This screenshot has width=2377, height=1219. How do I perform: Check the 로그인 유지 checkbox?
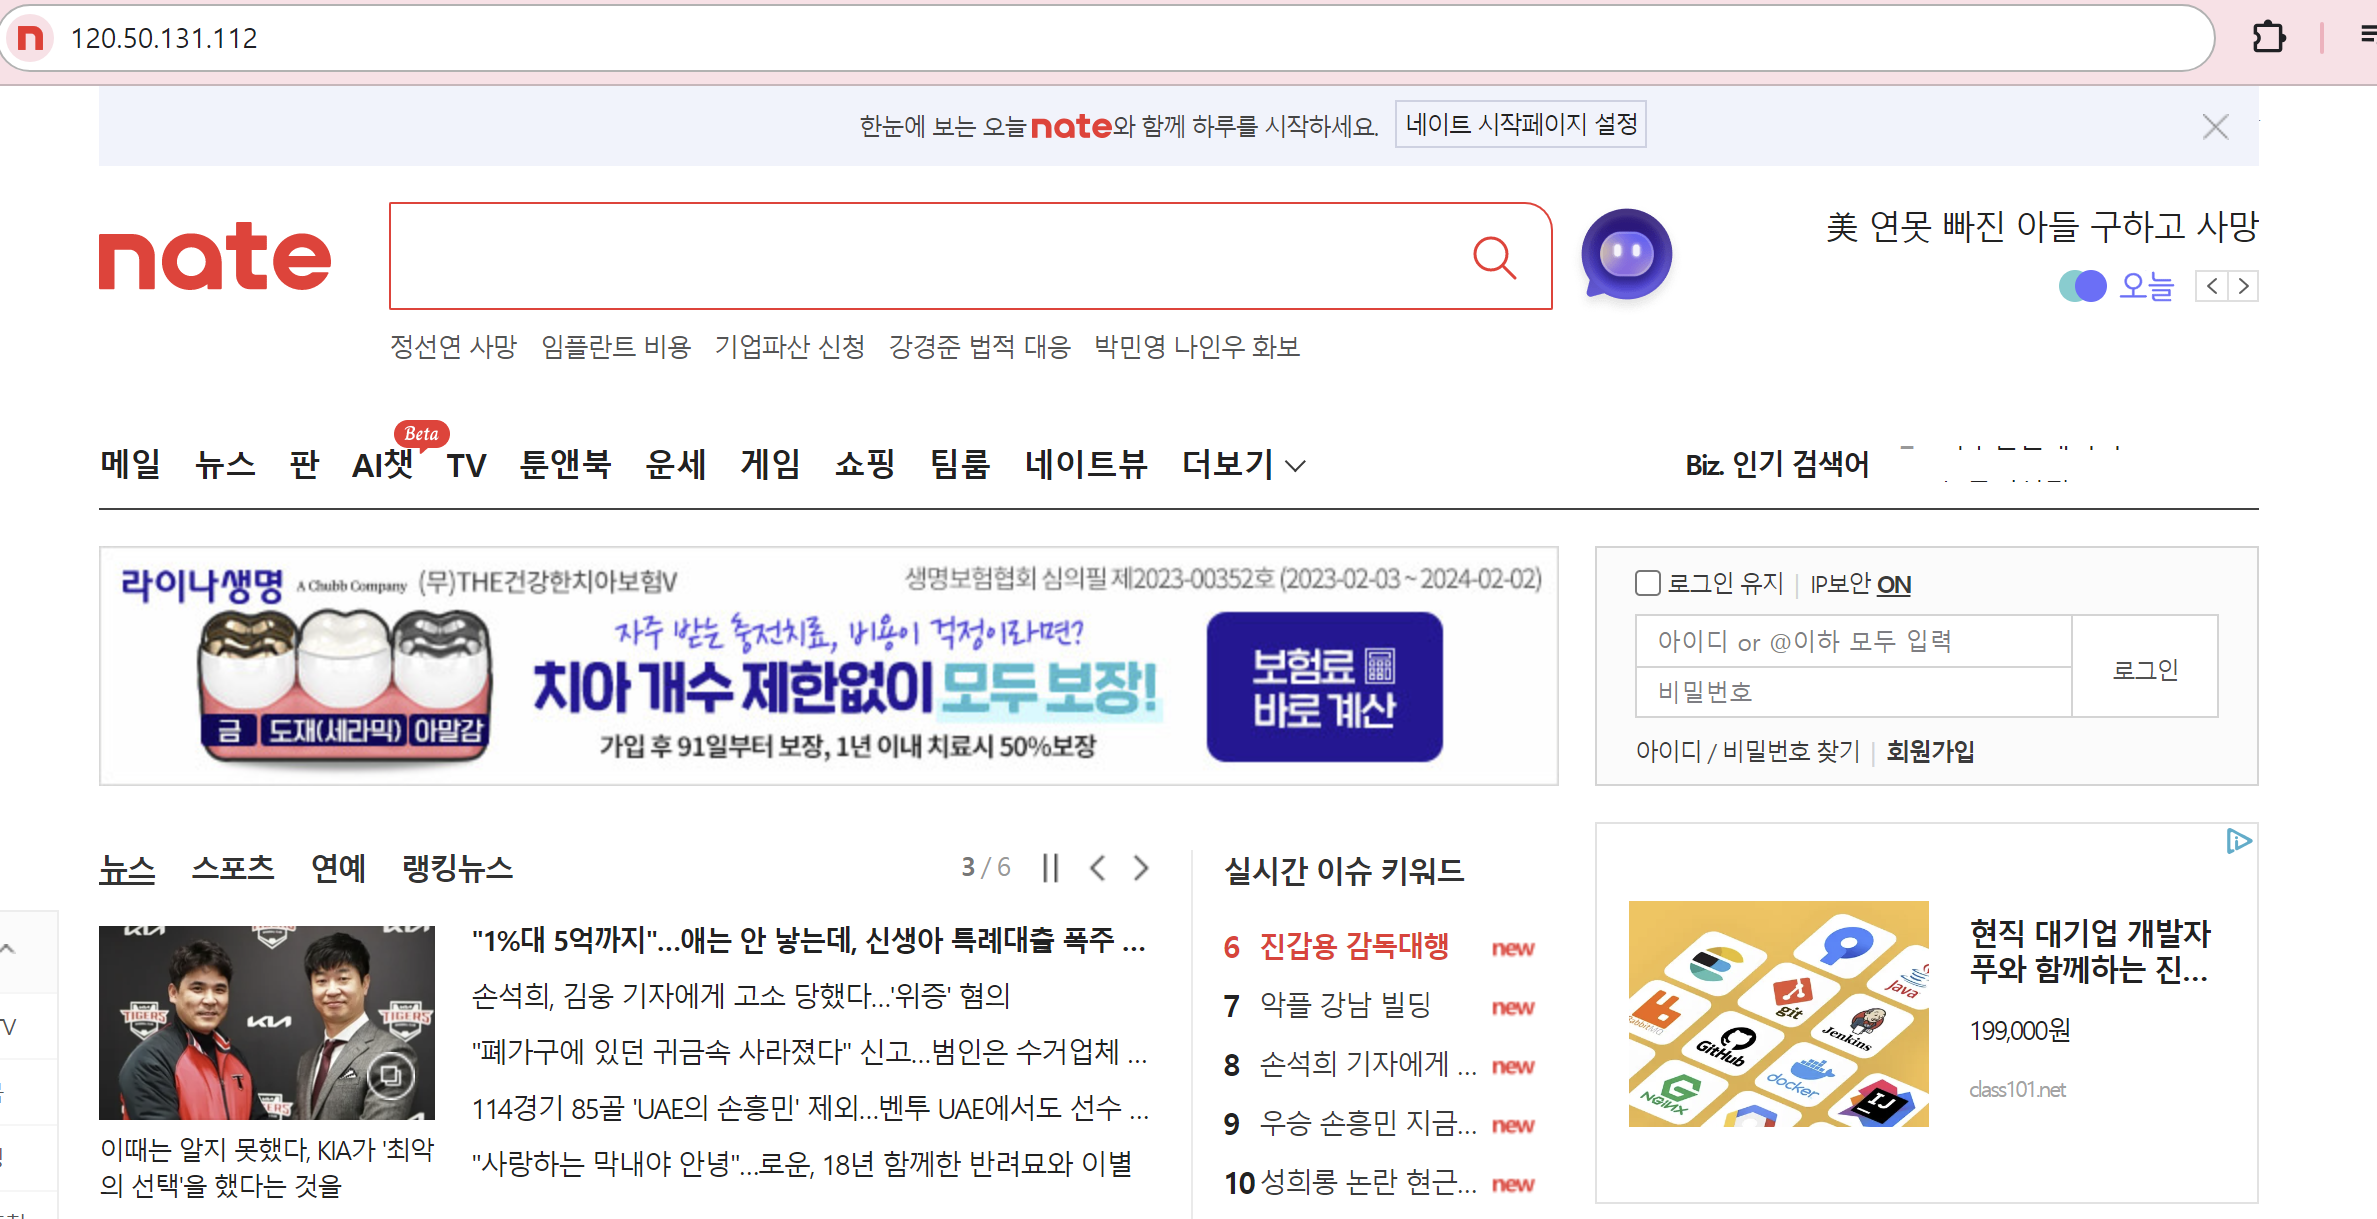point(1647,583)
